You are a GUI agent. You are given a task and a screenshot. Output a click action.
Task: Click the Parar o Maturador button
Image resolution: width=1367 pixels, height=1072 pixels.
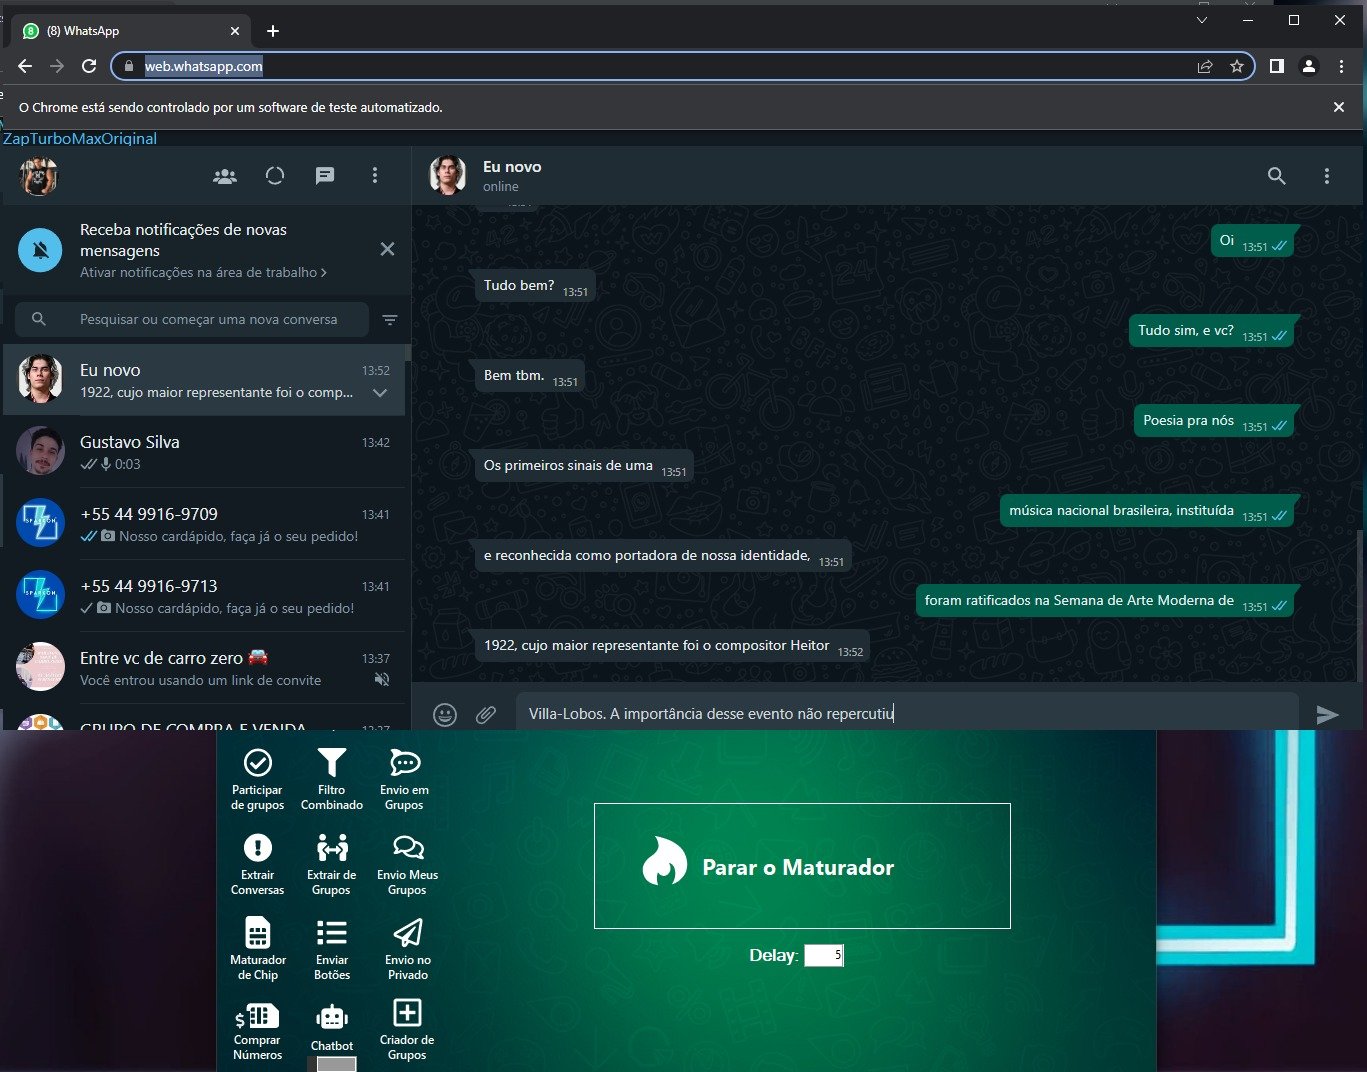802,866
